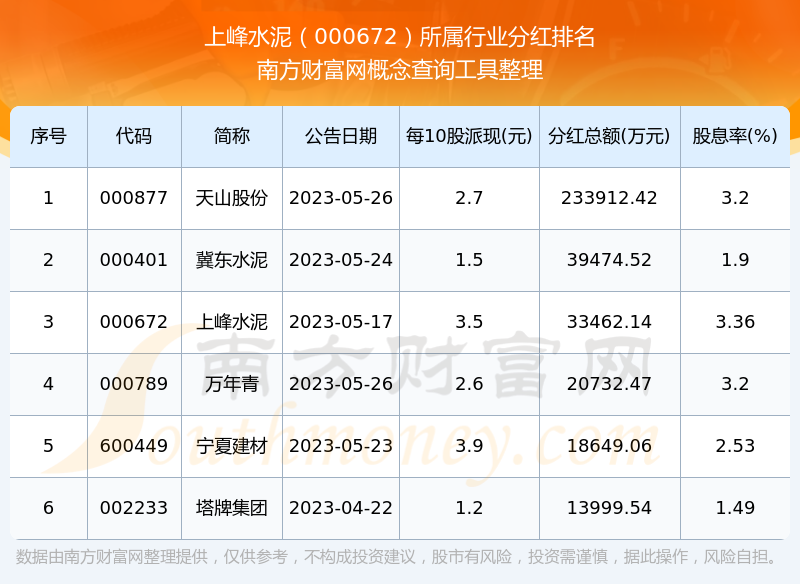The height and width of the screenshot is (584, 800).
Task: Click the 2.53 dividend yield value
Action: (x=735, y=446)
